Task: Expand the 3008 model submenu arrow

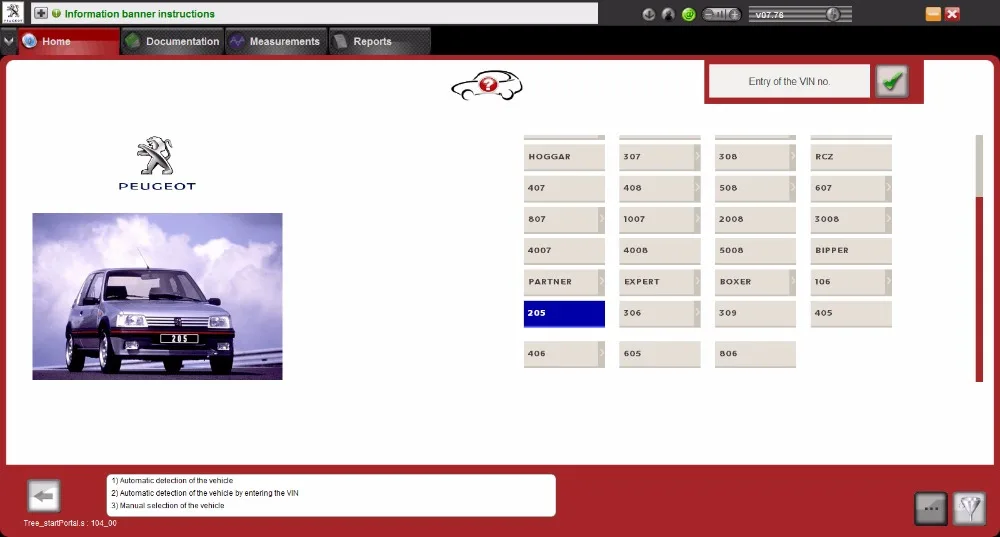Action: click(x=888, y=219)
